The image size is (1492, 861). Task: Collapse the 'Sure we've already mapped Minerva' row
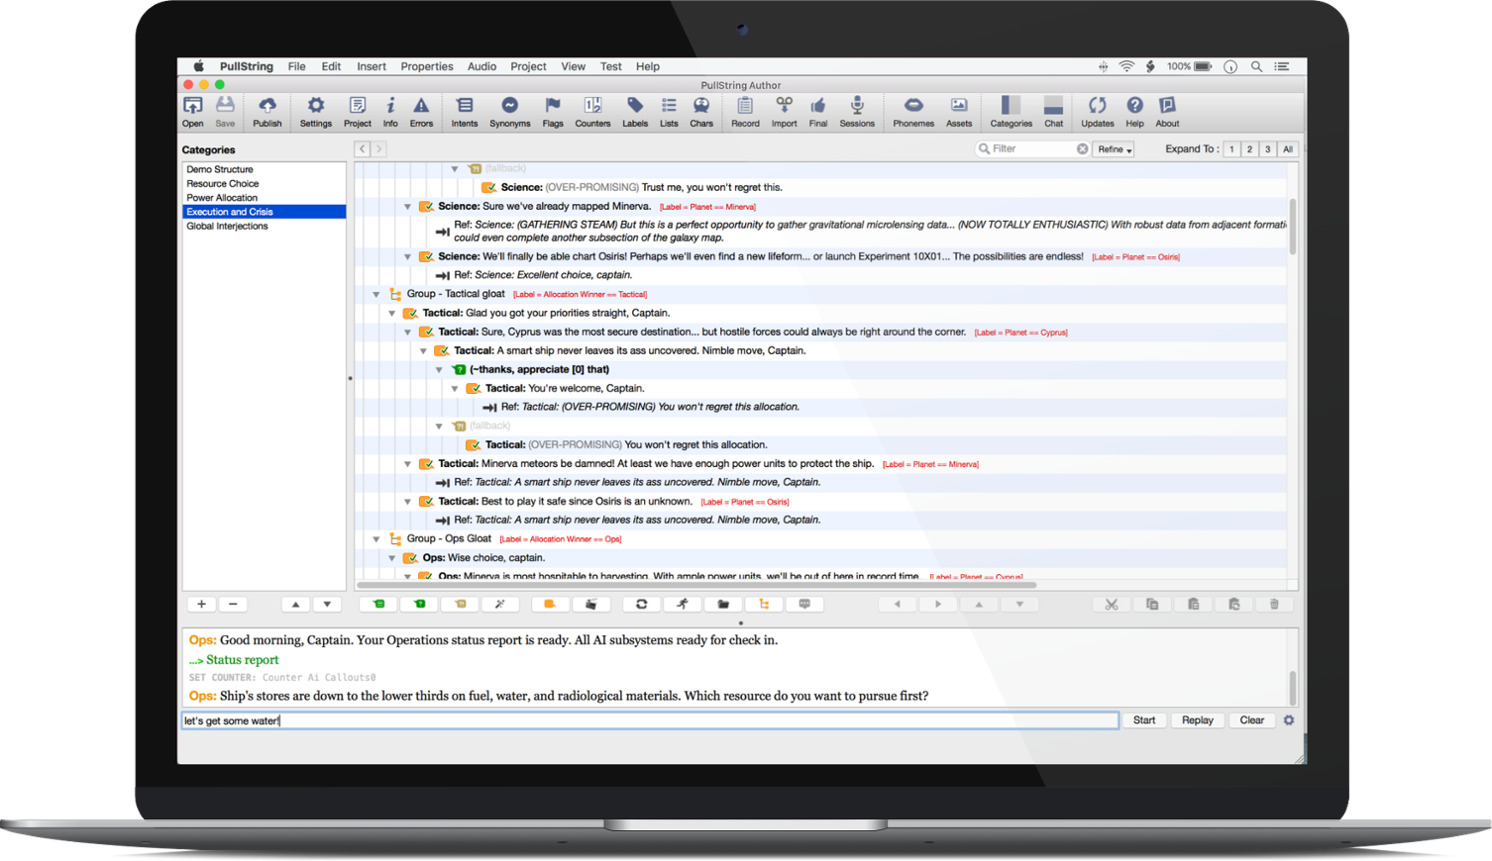pyautogui.click(x=408, y=207)
